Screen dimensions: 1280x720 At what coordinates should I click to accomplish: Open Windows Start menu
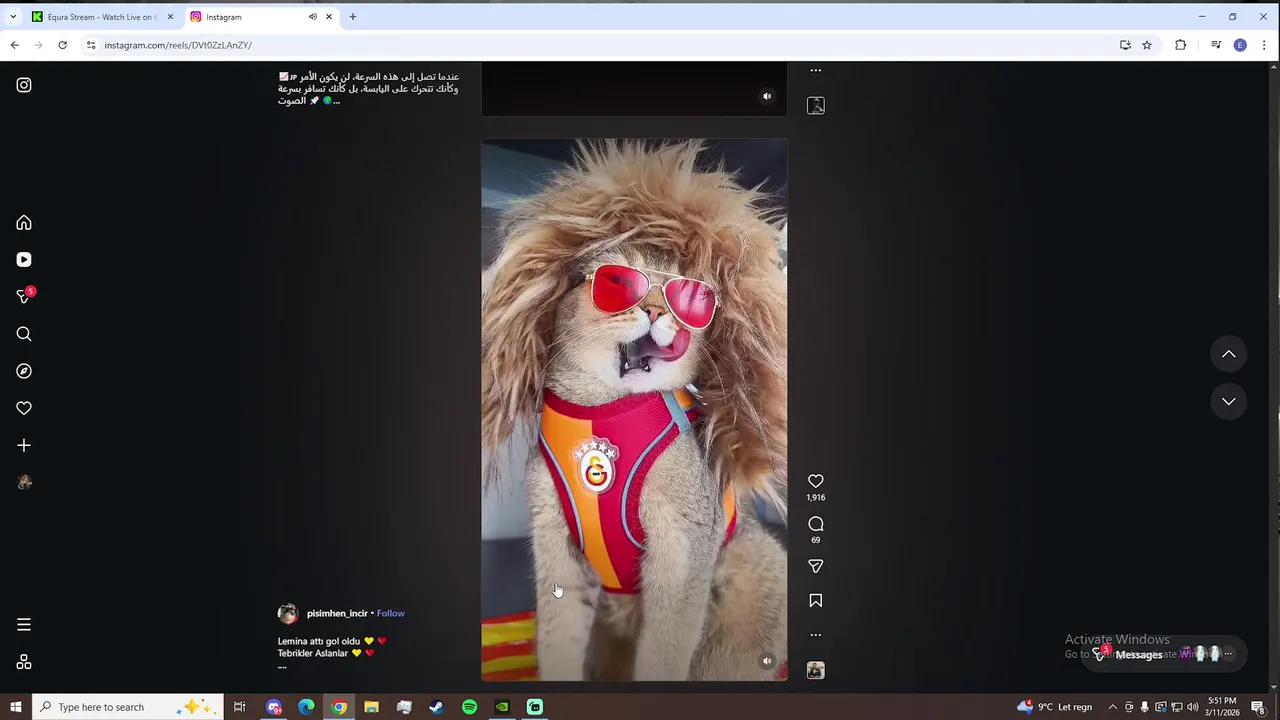coord(15,707)
